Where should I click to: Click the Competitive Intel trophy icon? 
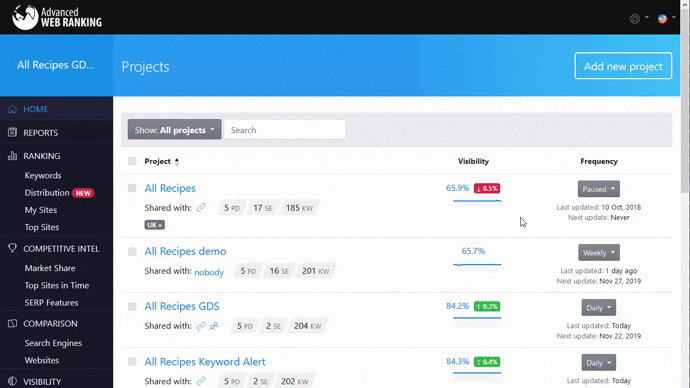(12, 248)
